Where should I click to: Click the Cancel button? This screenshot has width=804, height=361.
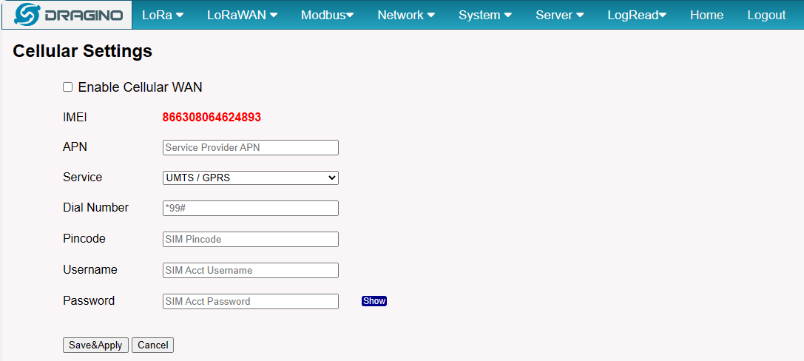[153, 345]
